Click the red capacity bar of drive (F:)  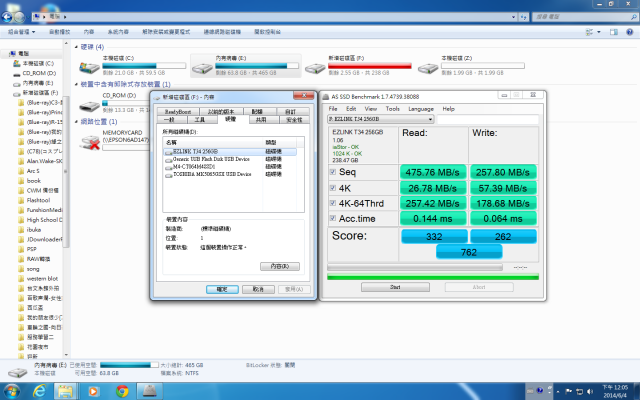370,66
